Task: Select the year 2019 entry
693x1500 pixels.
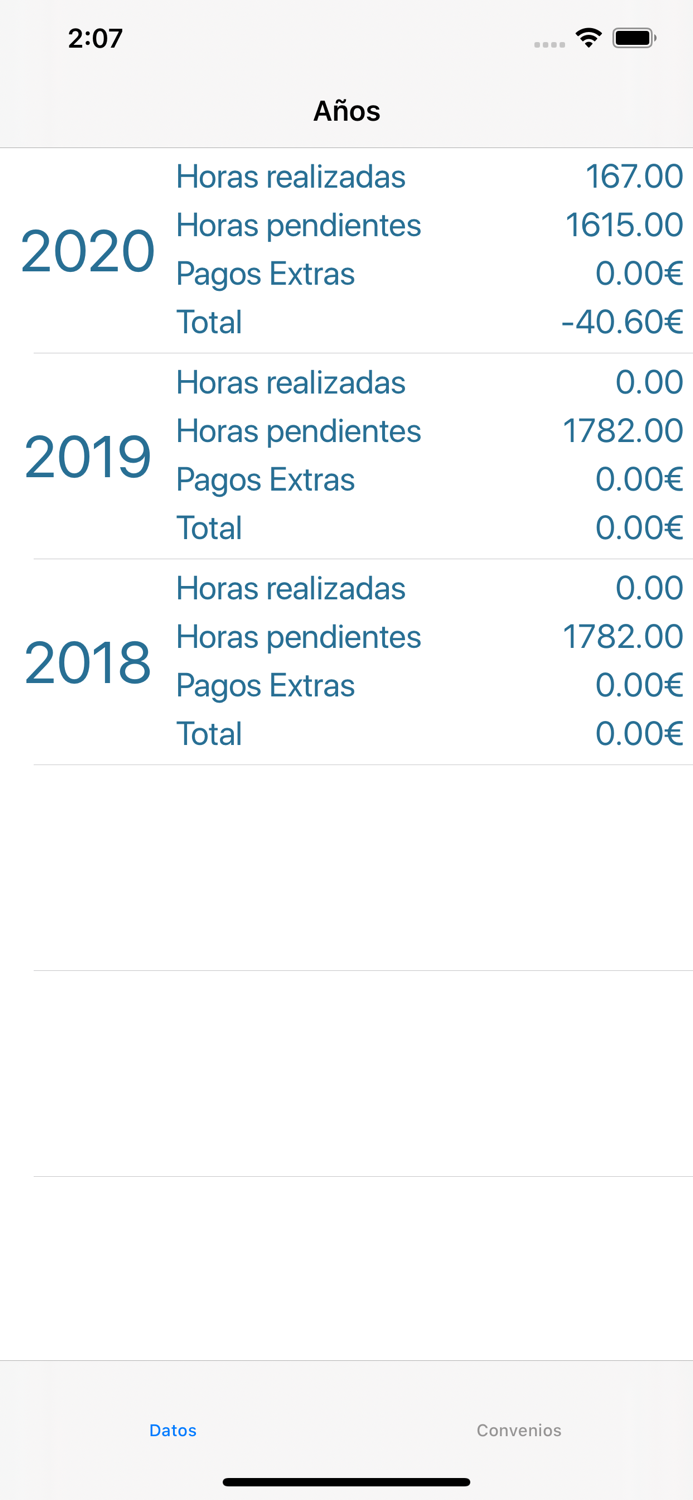Action: pos(87,457)
